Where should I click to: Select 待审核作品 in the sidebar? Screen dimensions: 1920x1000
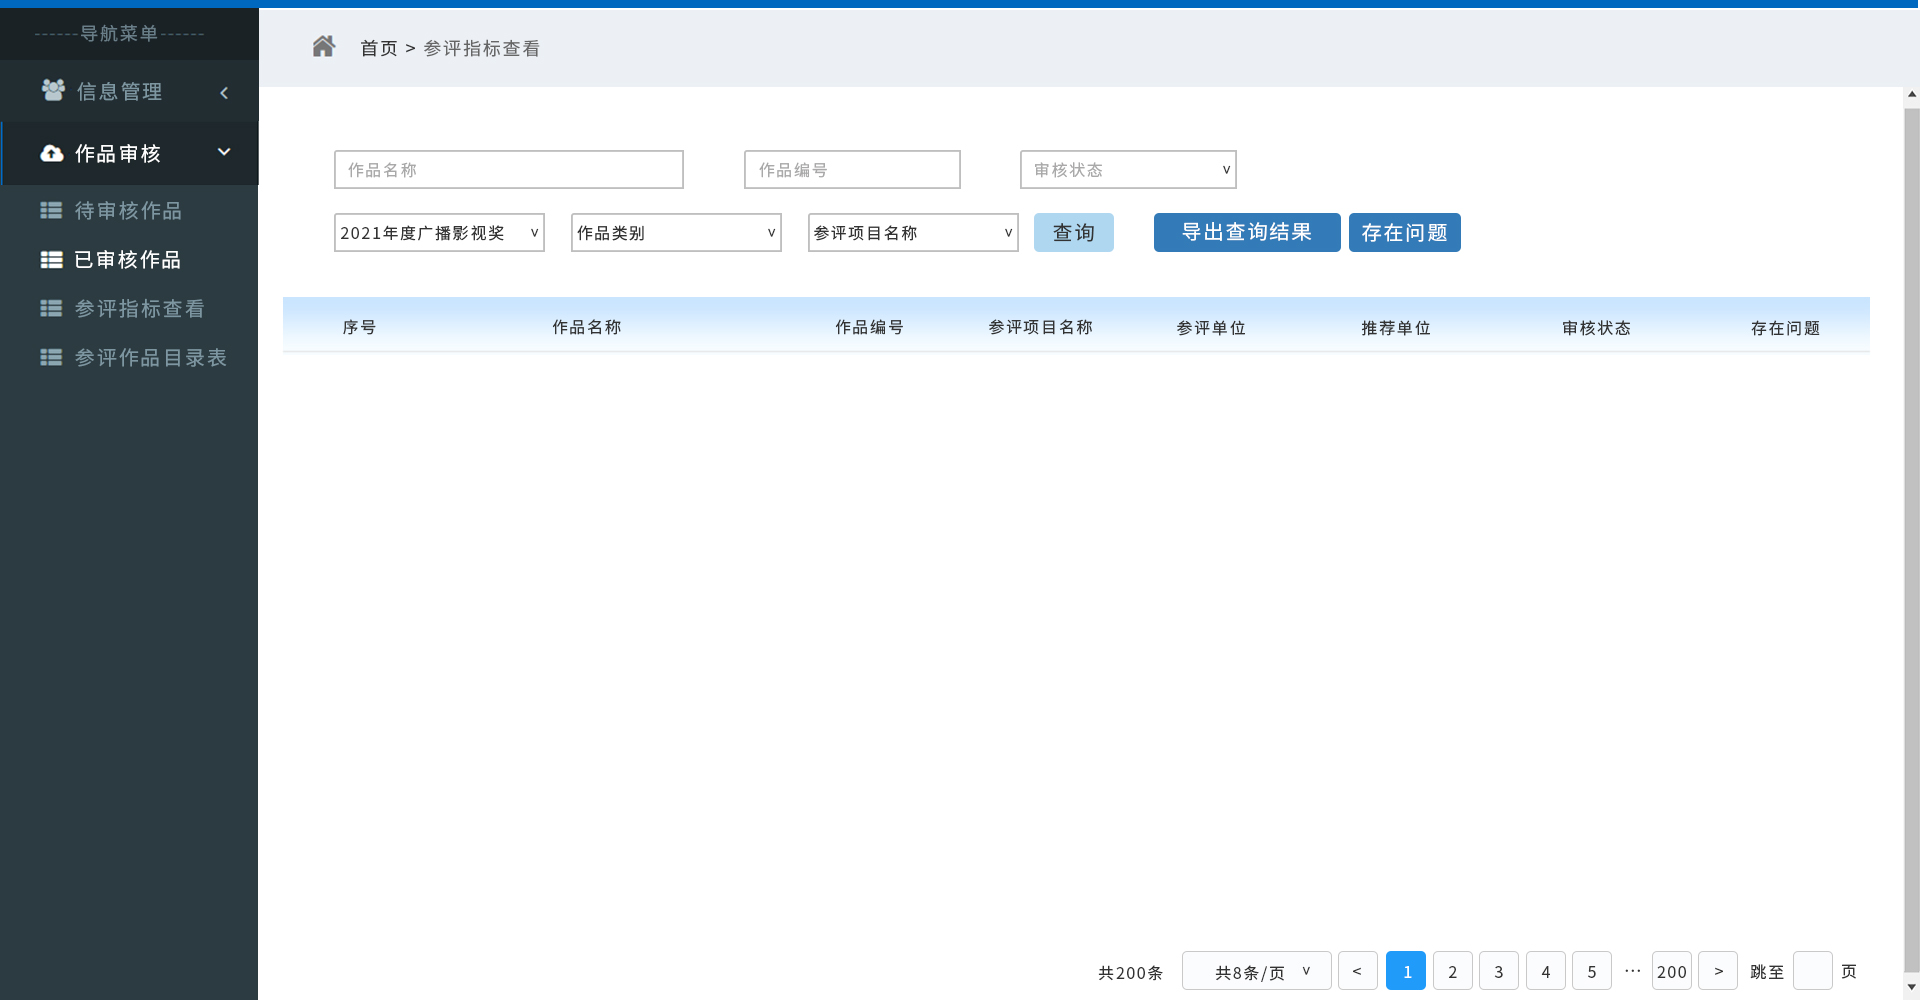[x=128, y=210]
